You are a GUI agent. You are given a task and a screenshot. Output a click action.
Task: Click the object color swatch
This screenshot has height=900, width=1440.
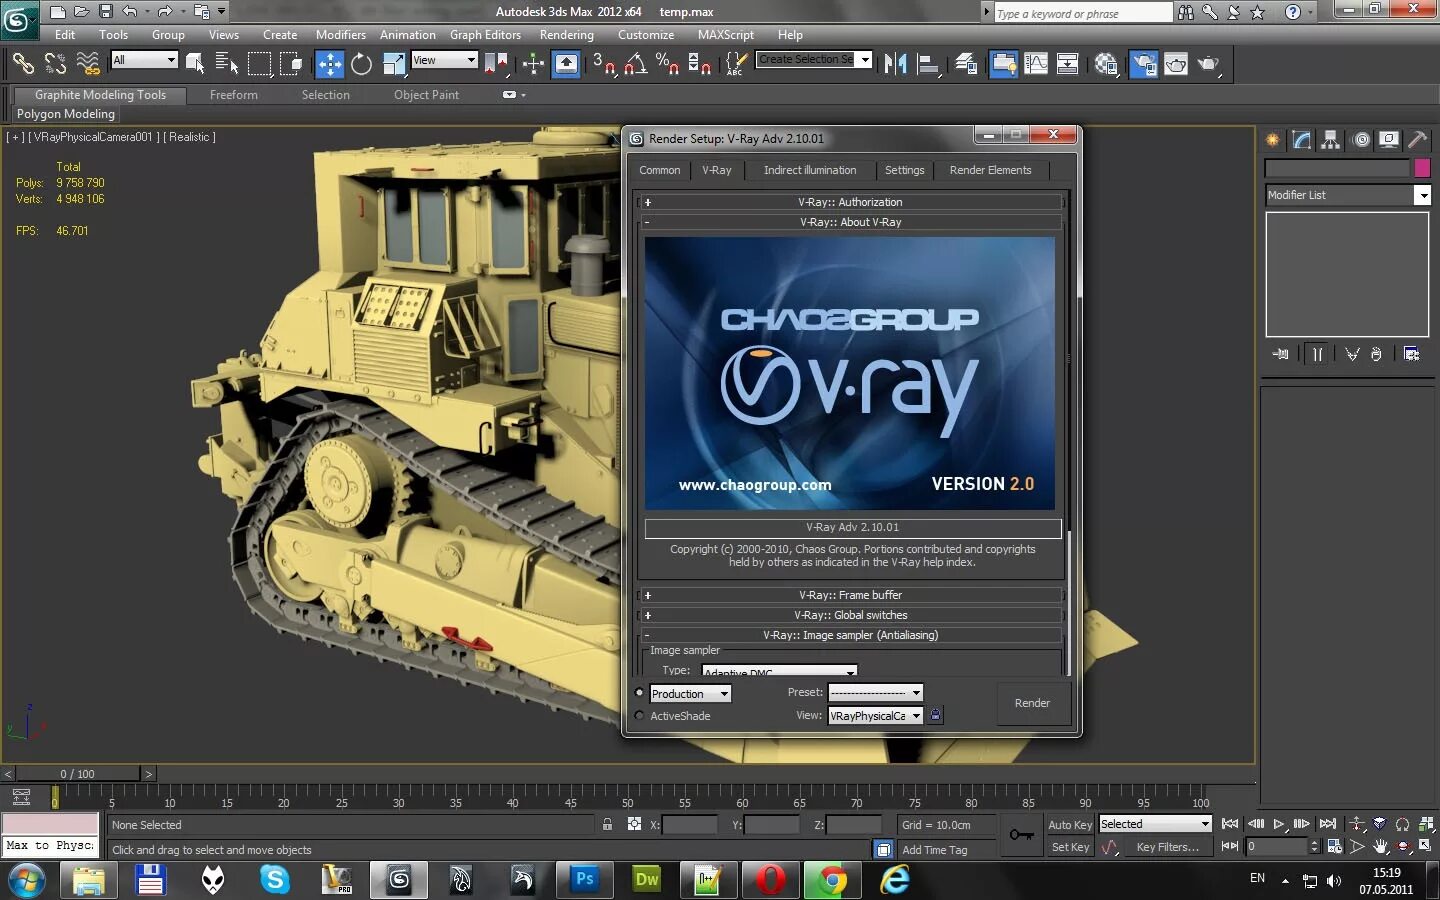1422,168
